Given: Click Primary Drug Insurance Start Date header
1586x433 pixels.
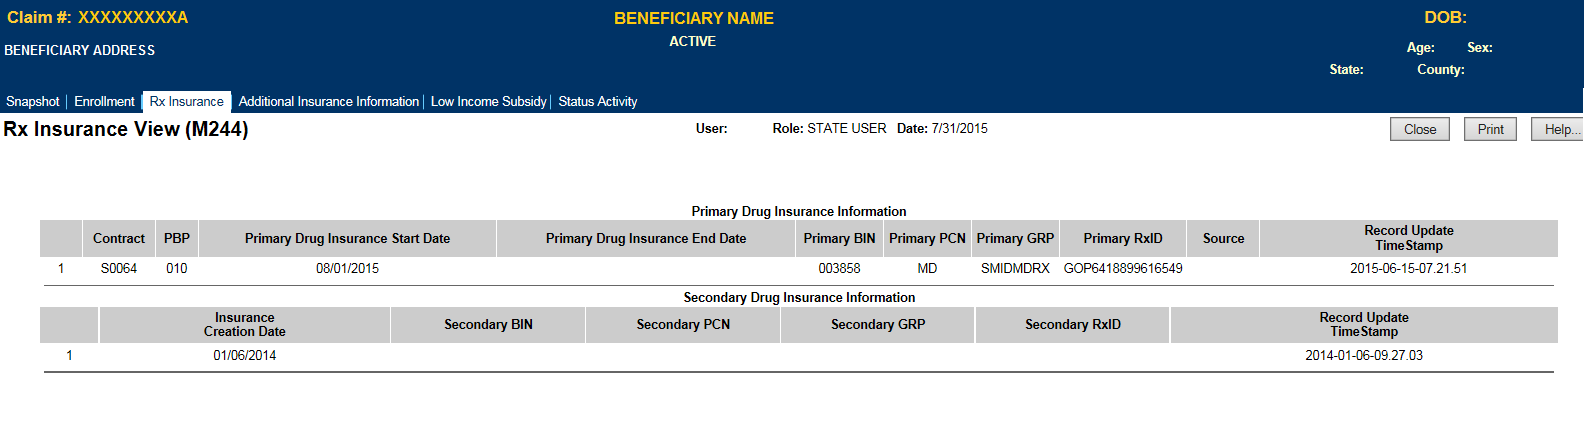Looking at the screenshot, I should click(x=347, y=238).
